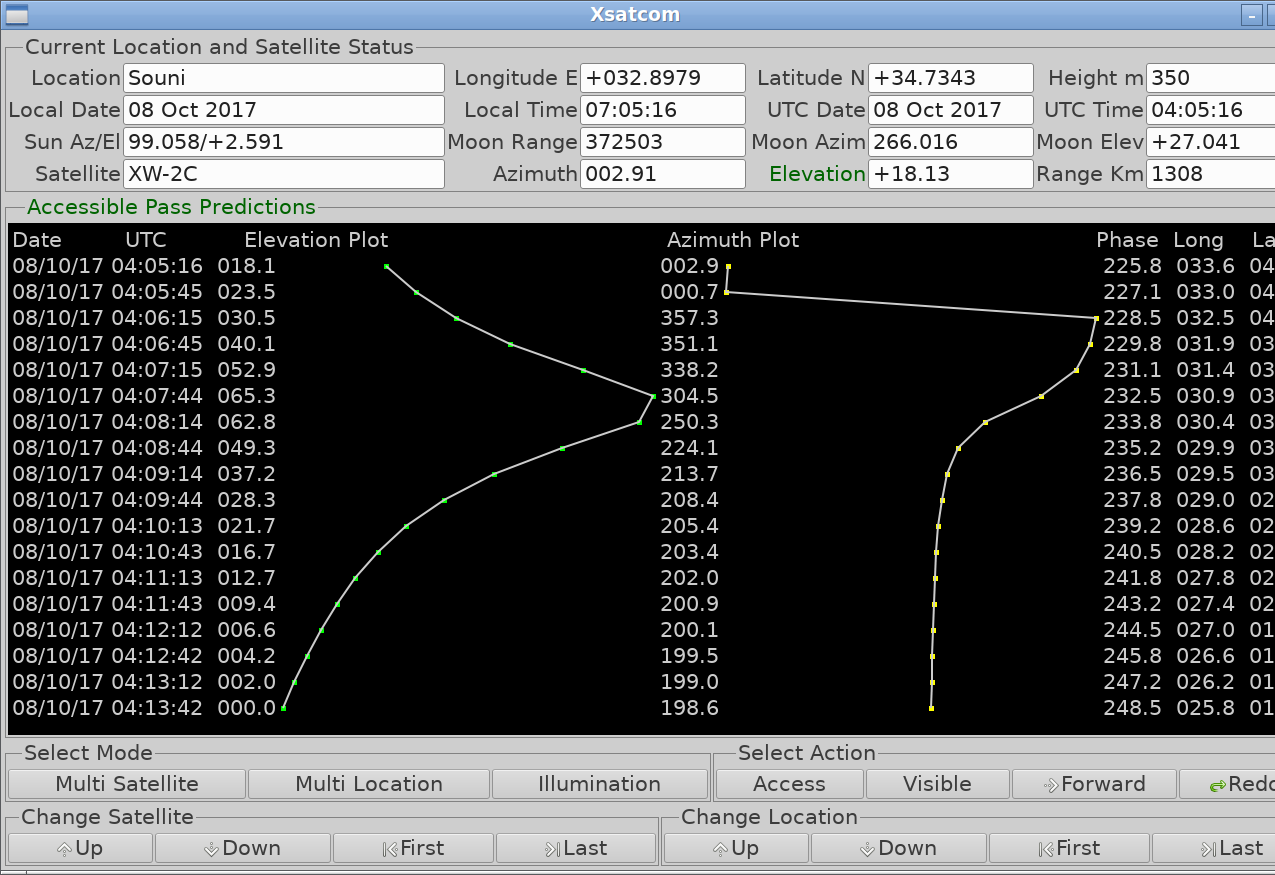Select Multi Satellite mode
Screen dimensions: 1275x875
click(x=127, y=784)
